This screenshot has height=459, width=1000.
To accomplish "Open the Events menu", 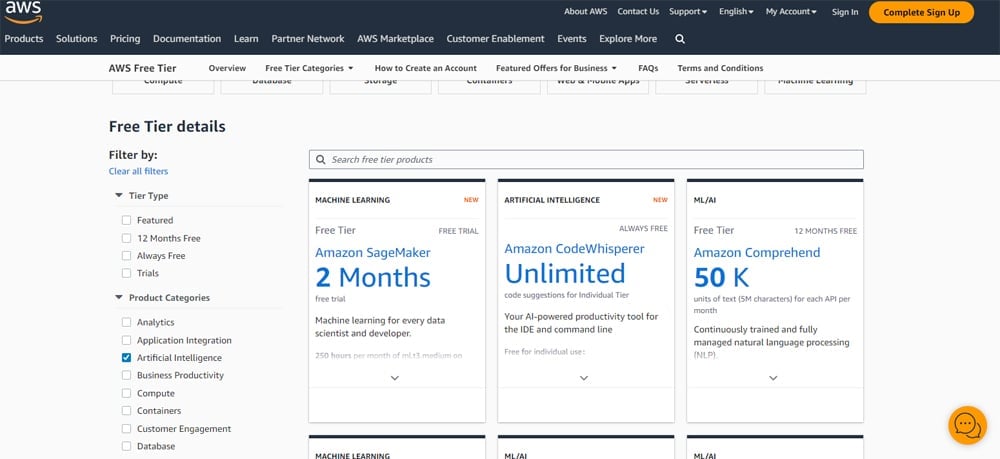I will click(x=571, y=39).
